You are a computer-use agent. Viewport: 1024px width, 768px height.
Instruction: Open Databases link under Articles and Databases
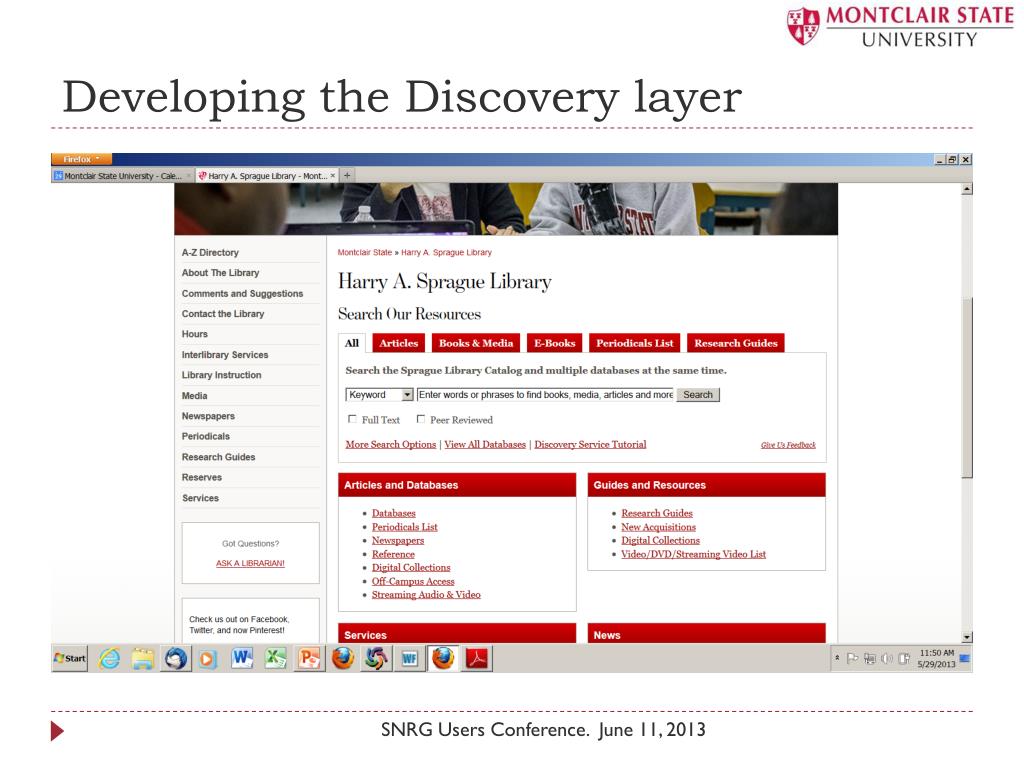coord(394,513)
